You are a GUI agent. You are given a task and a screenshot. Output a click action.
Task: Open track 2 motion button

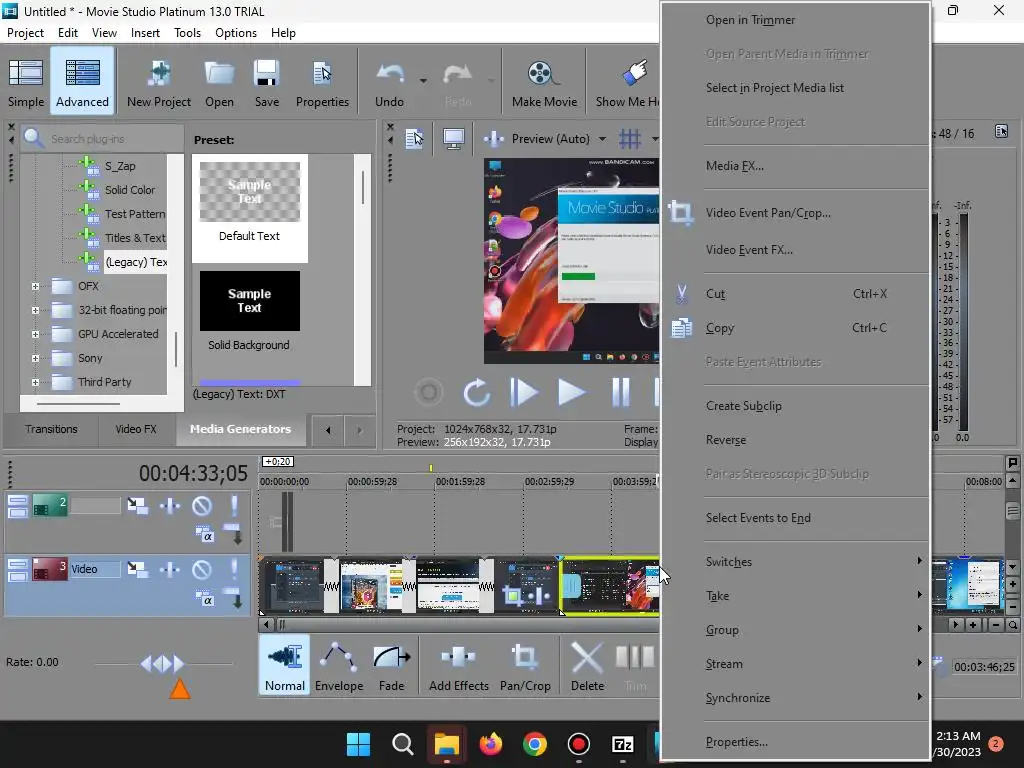point(137,505)
